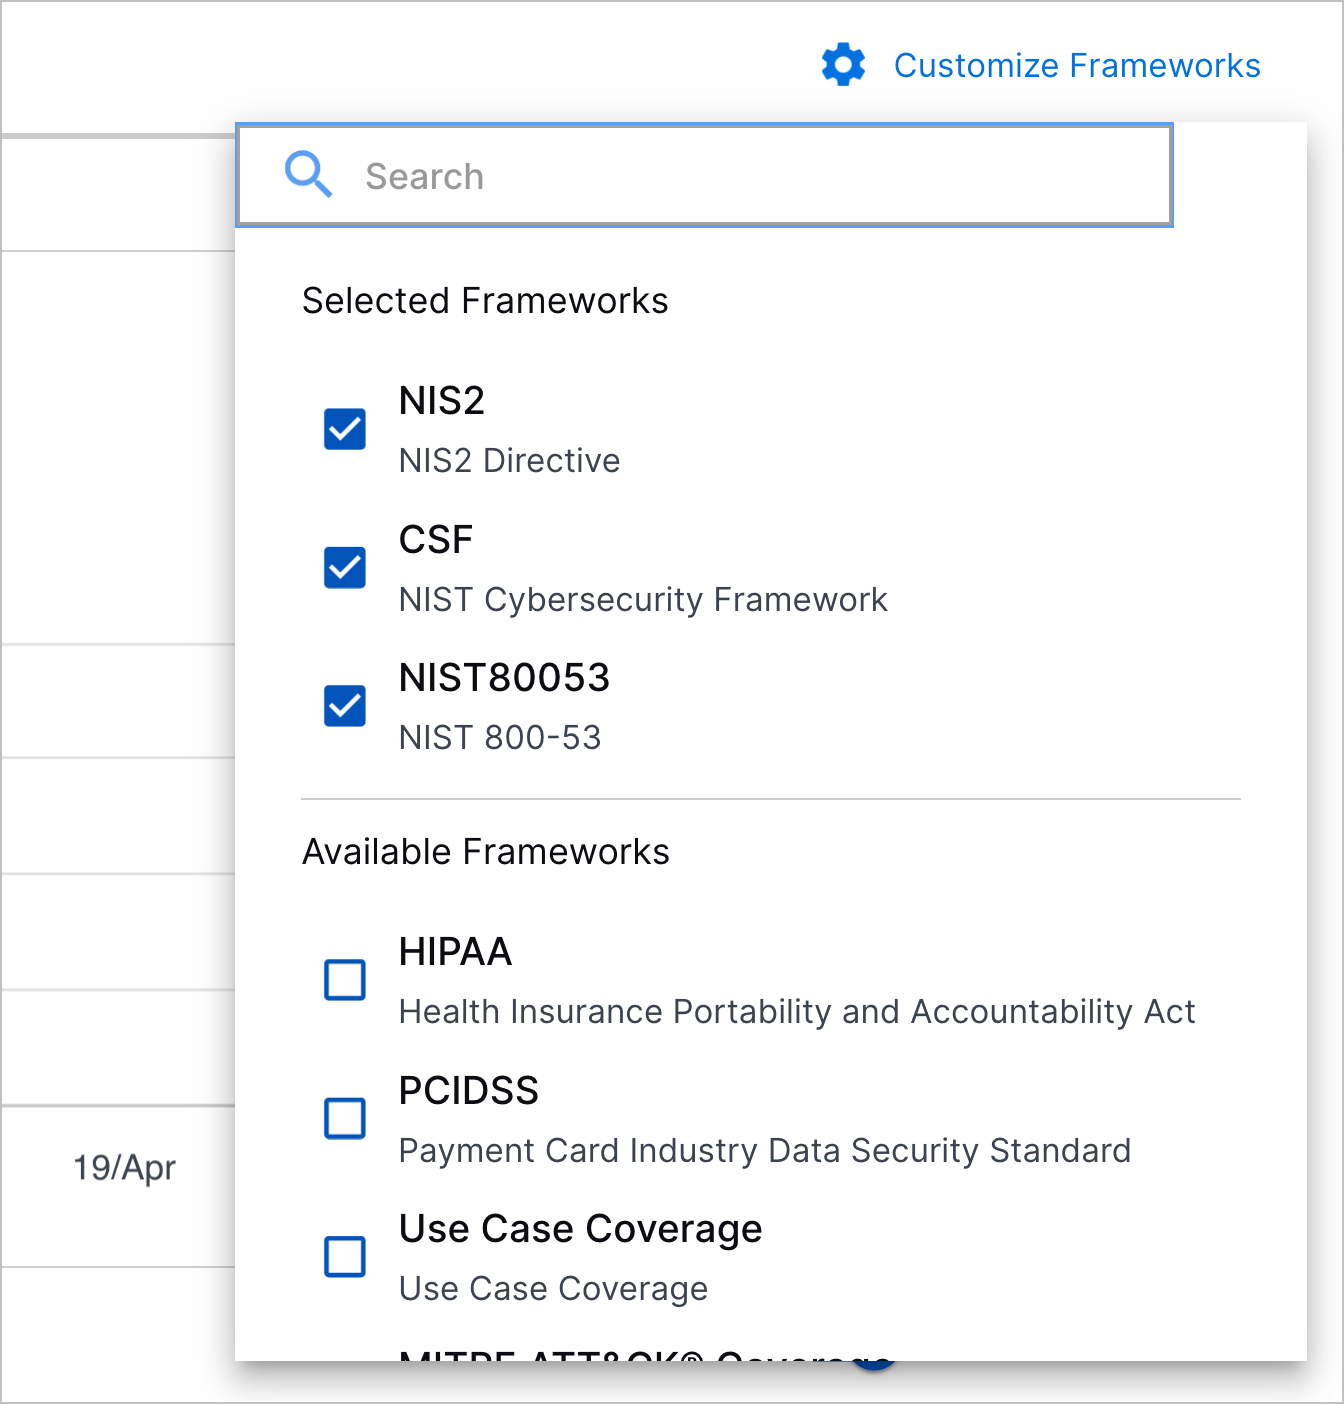This screenshot has height=1404, width=1344.
Task: Click 'NIST Cybersecurity Framework' description
Action: 643,600
